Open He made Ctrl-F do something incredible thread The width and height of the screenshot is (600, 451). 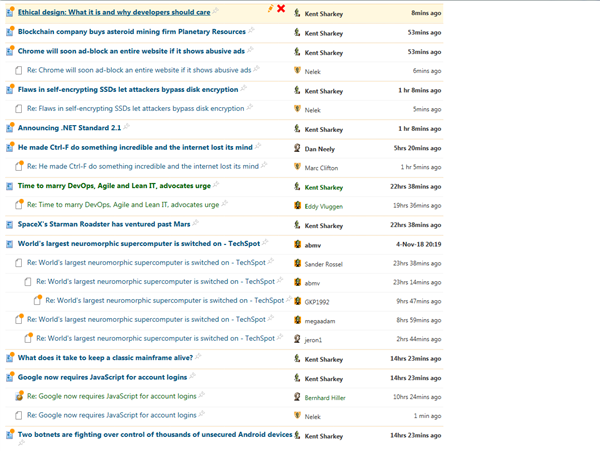point(135,147)
